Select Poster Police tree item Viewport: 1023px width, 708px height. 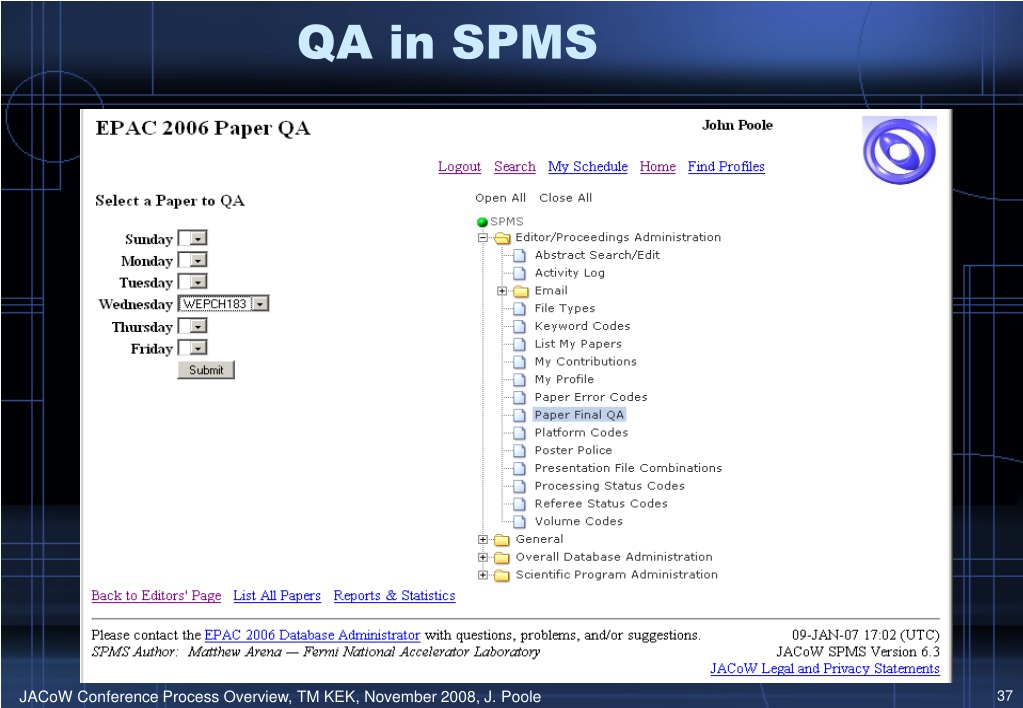coord(573,450)
